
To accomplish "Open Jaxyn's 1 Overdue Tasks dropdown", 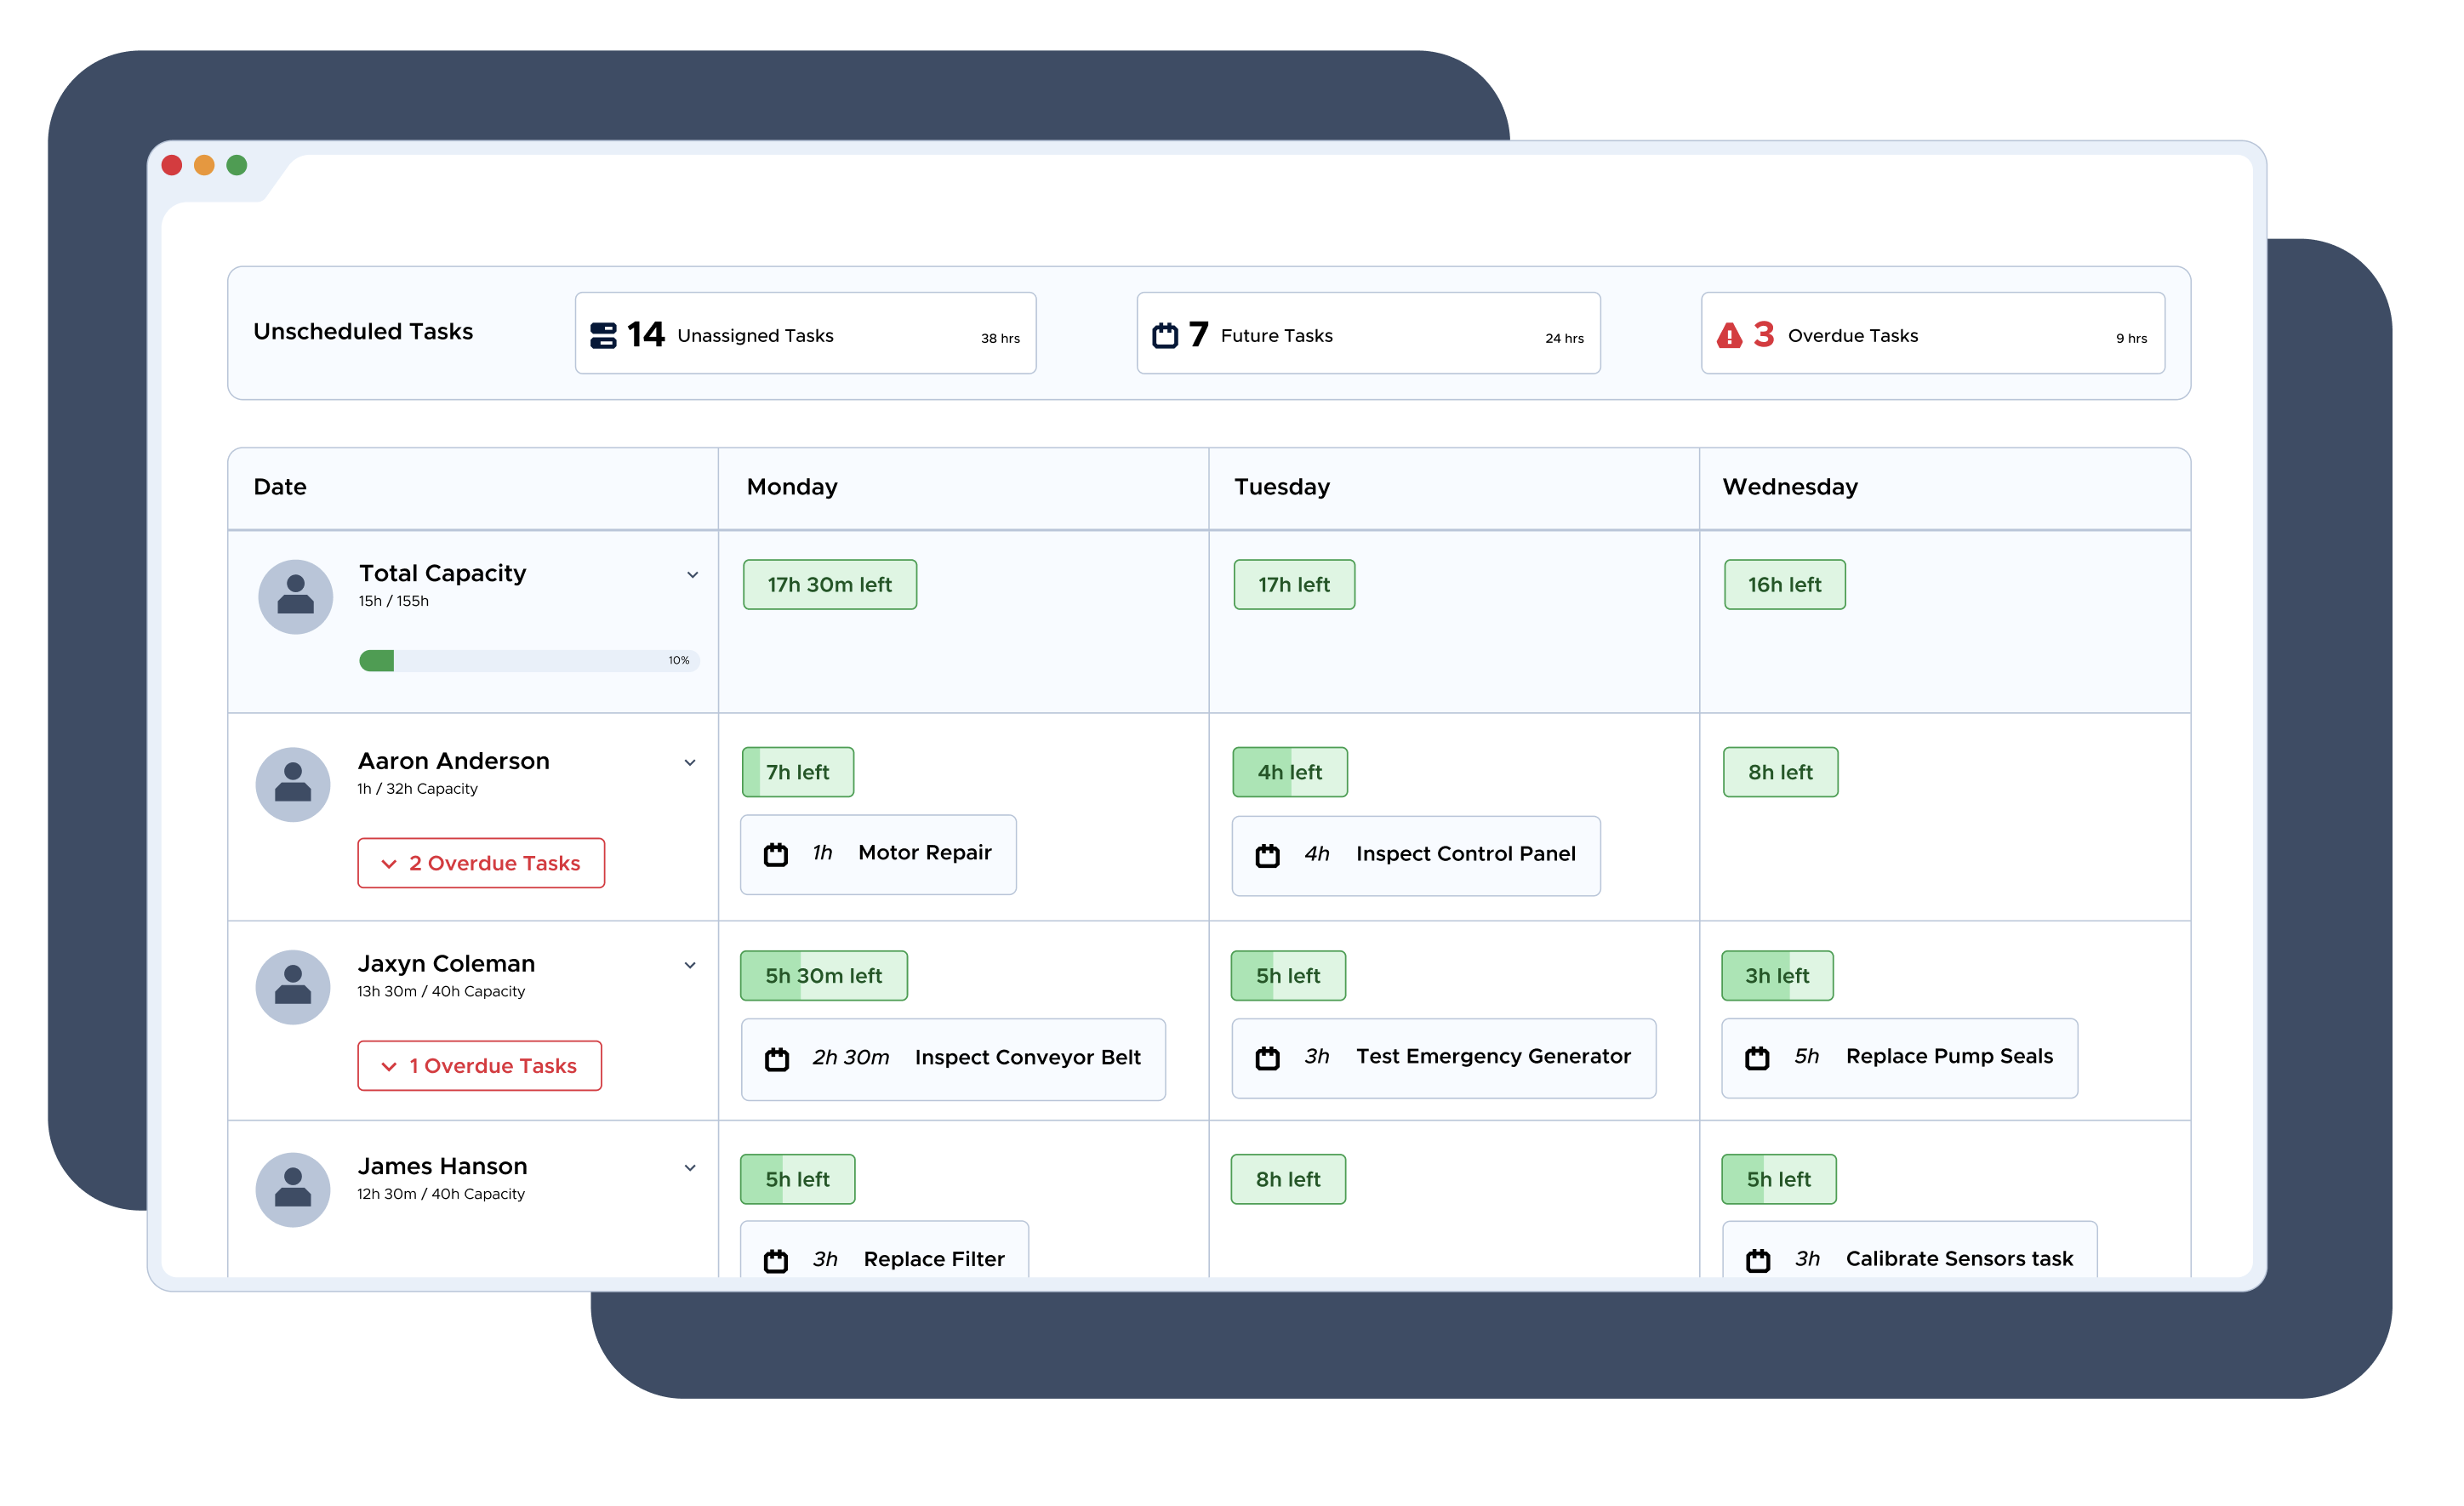I will (480, 1066).
